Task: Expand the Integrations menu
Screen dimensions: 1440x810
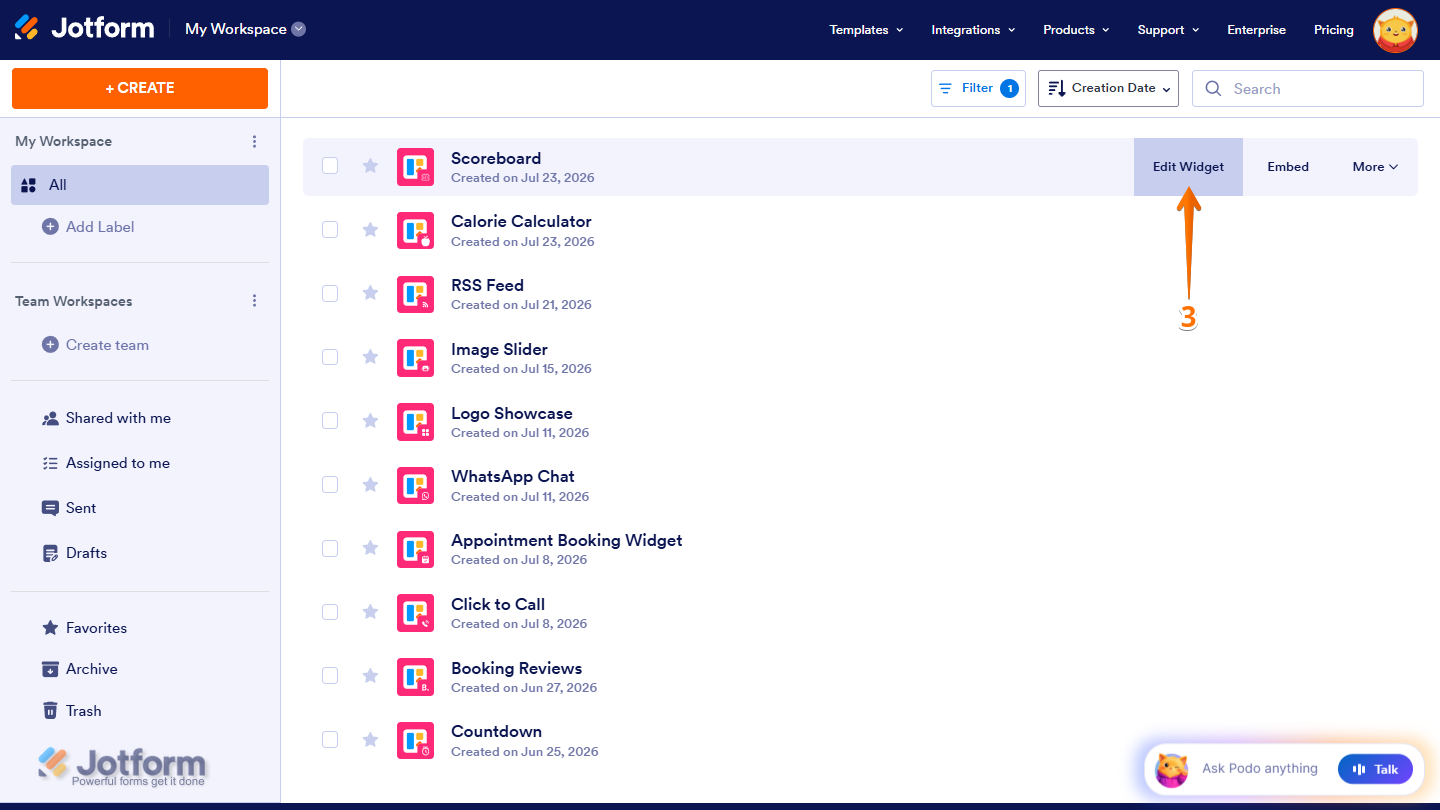Action: pyautogui.click(x=973, y=30)
